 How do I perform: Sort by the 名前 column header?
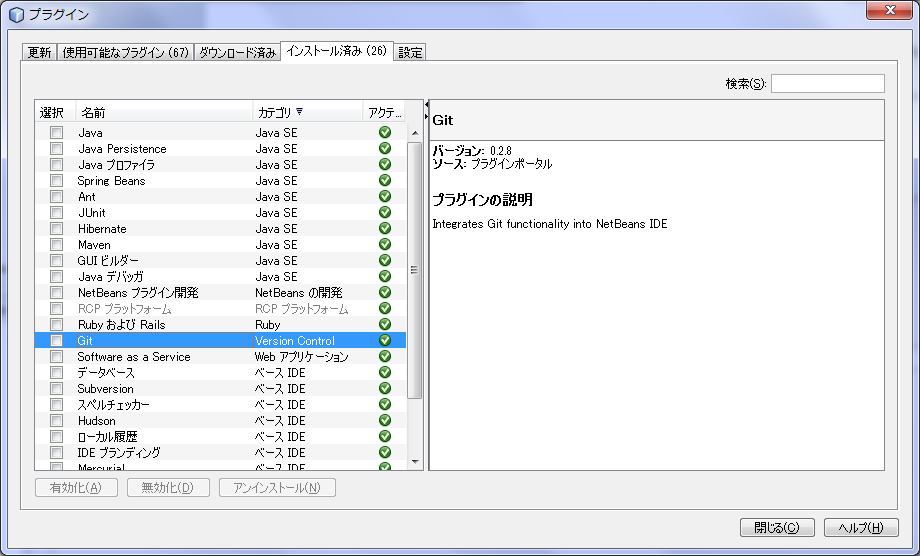click(164, 113)
